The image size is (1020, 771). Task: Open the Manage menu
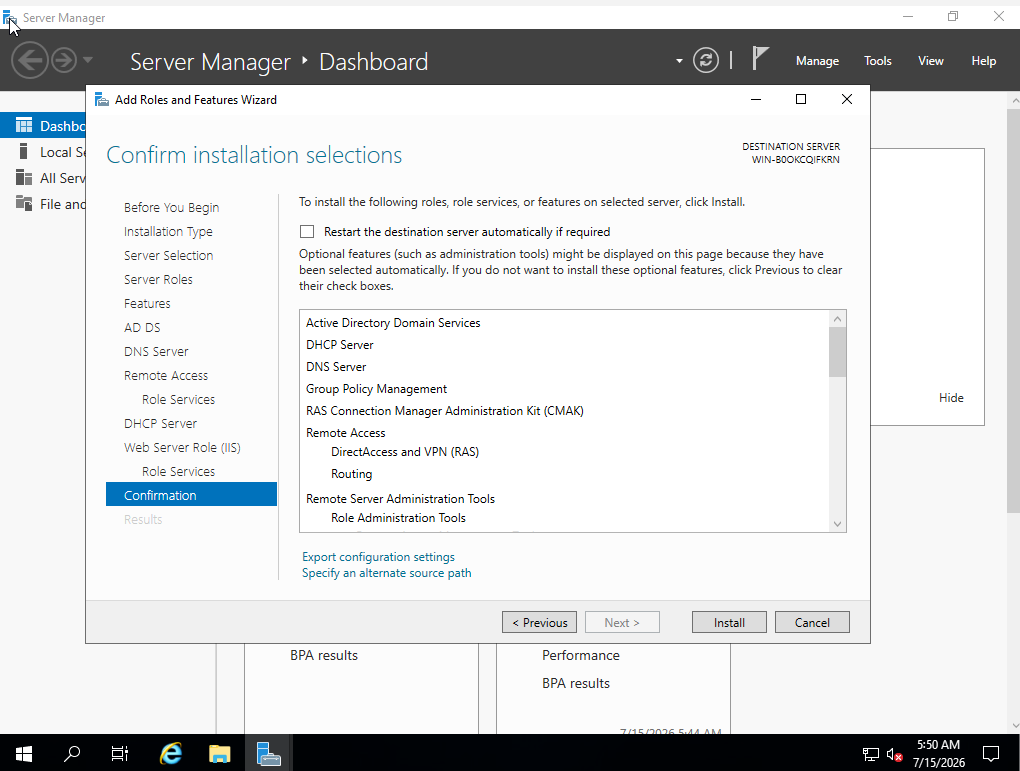coord(817,61)
